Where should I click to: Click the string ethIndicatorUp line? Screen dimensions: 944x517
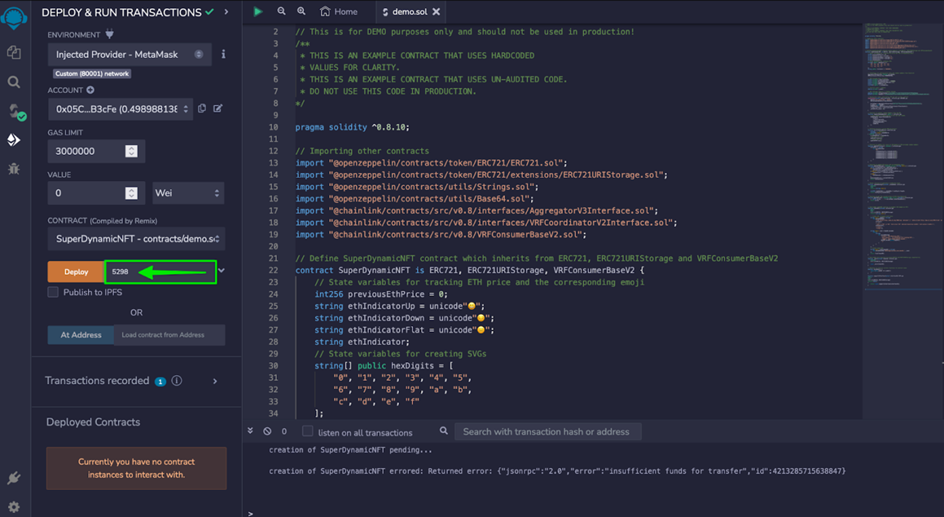(x=400, y=306)
